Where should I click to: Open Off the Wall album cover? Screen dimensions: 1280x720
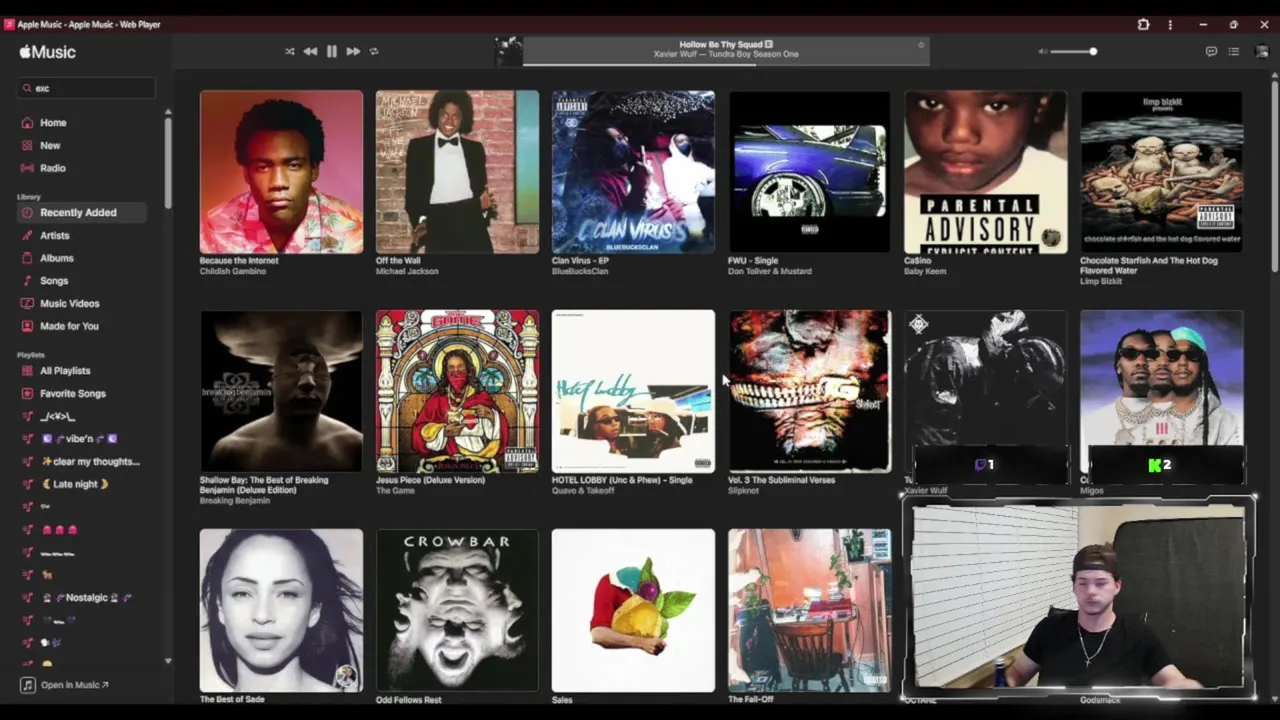457,172
